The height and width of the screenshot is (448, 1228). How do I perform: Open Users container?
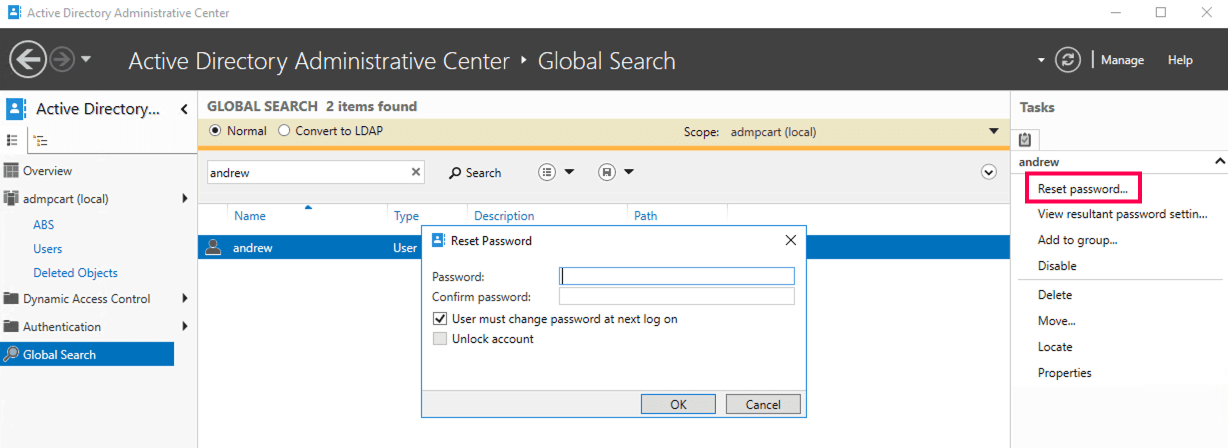pos(47,249)
